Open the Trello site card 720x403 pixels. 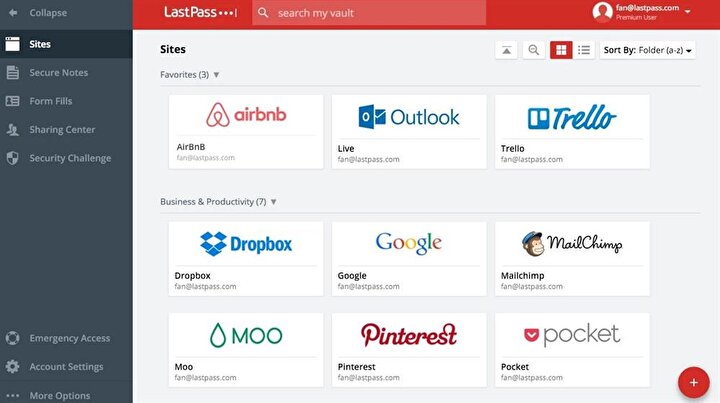pyautogui.click(x=572, y=132)
